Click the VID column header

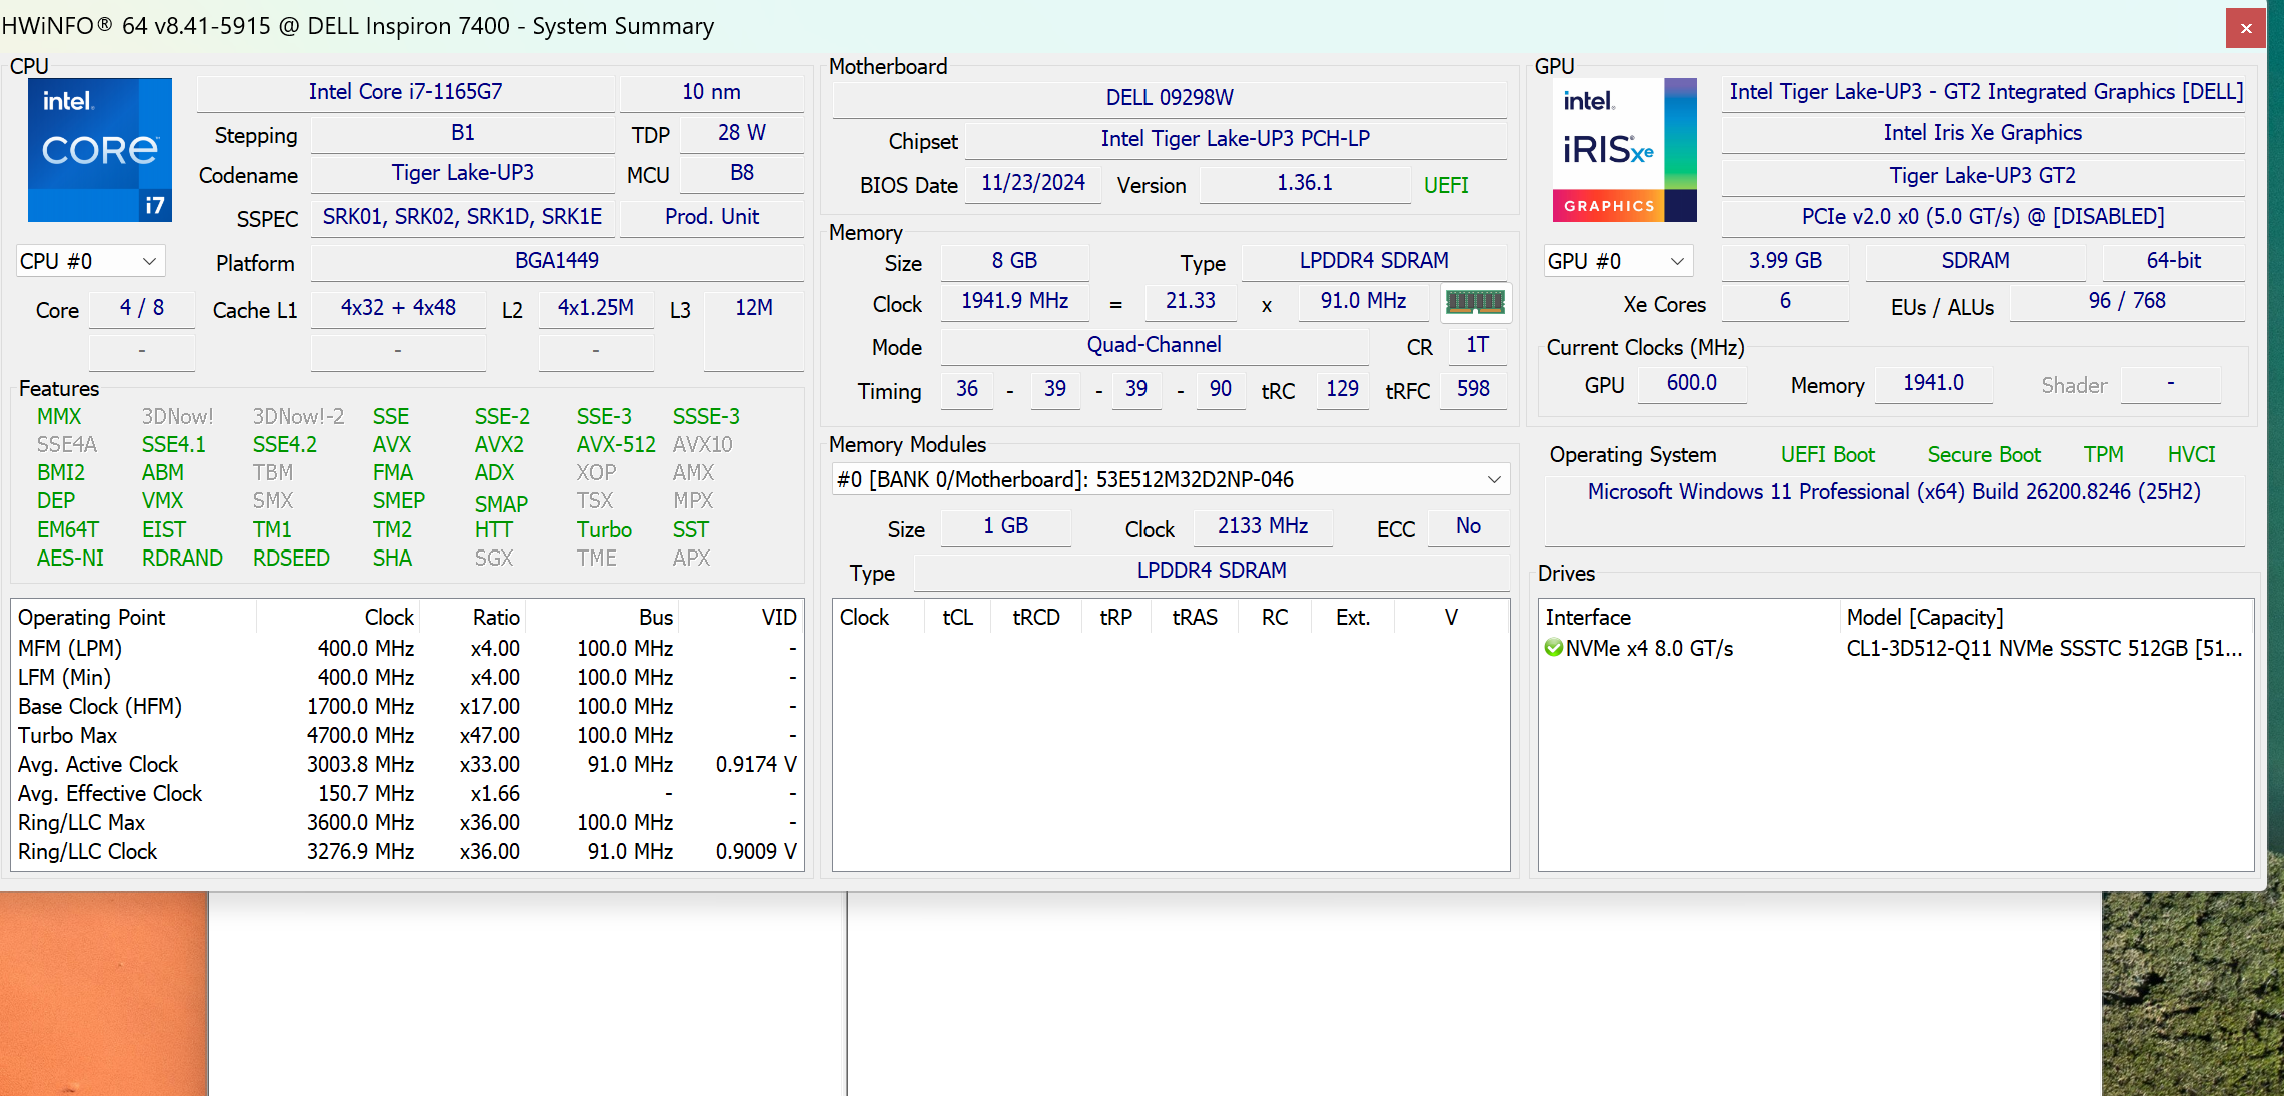pyautogui.click(x=741, y=617)
